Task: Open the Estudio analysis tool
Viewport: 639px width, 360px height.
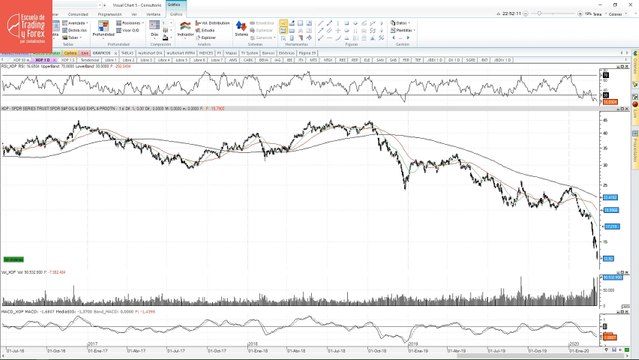Action: 205,30
